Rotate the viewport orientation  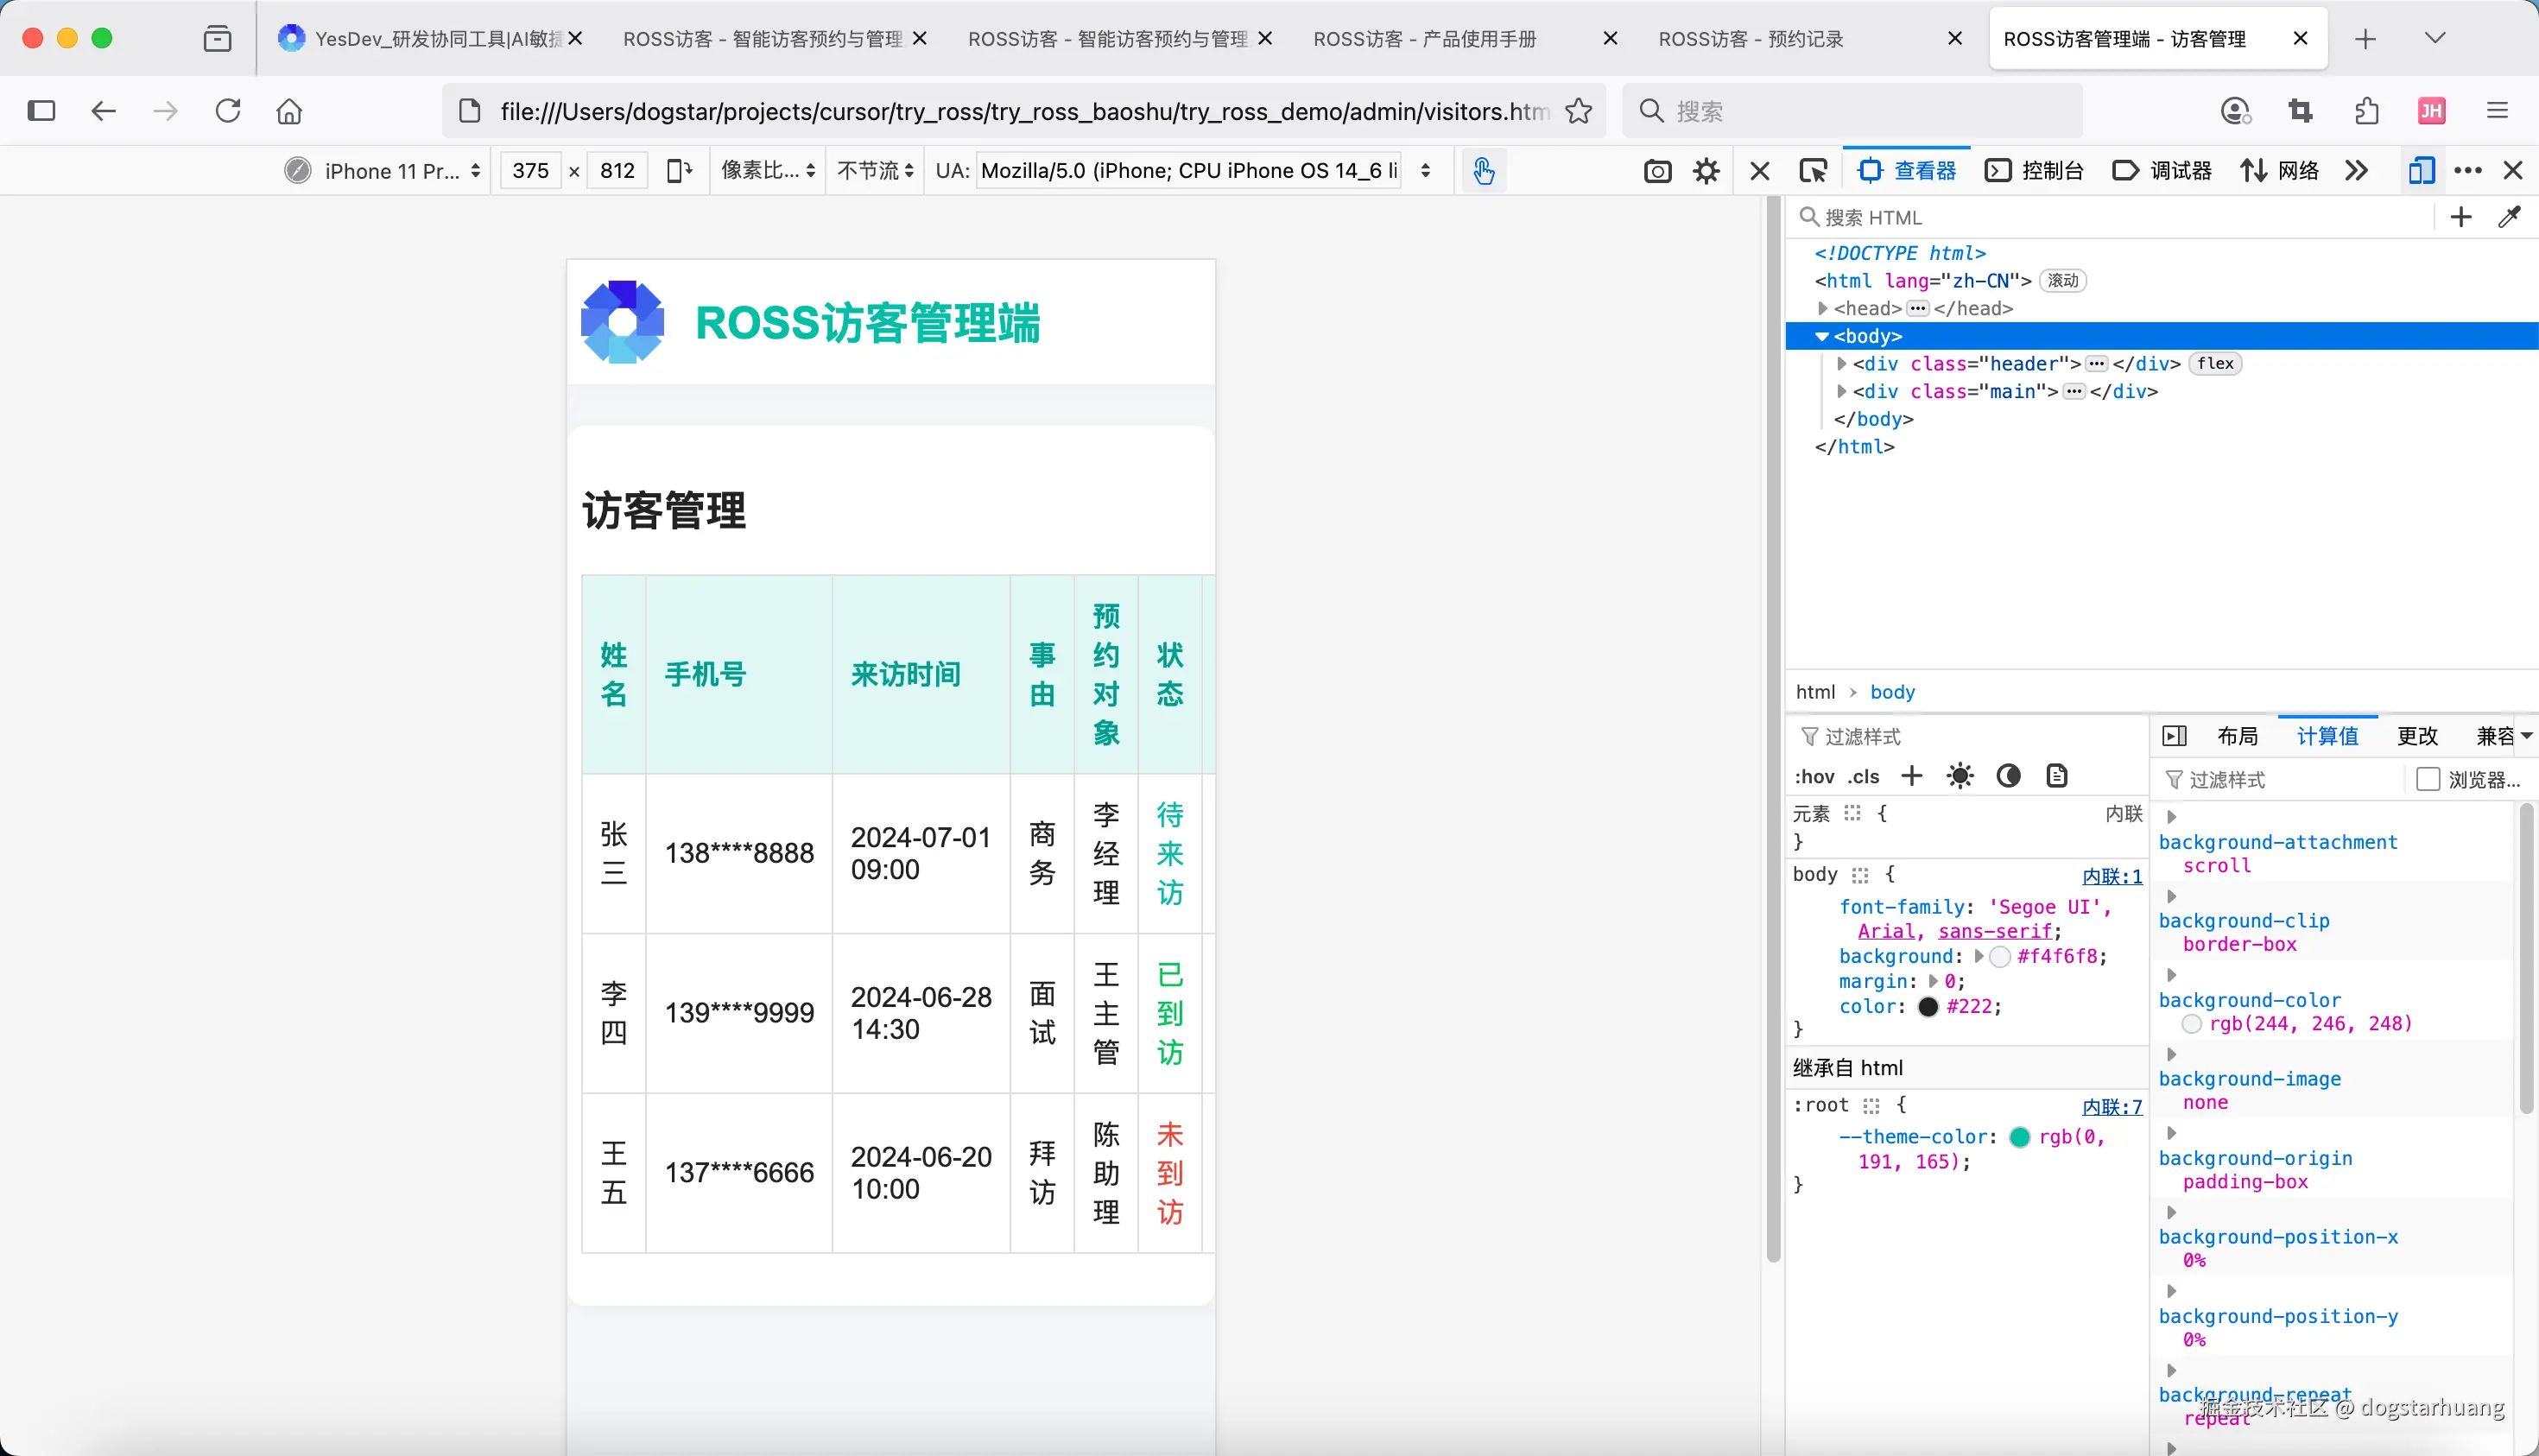[679, 171]
